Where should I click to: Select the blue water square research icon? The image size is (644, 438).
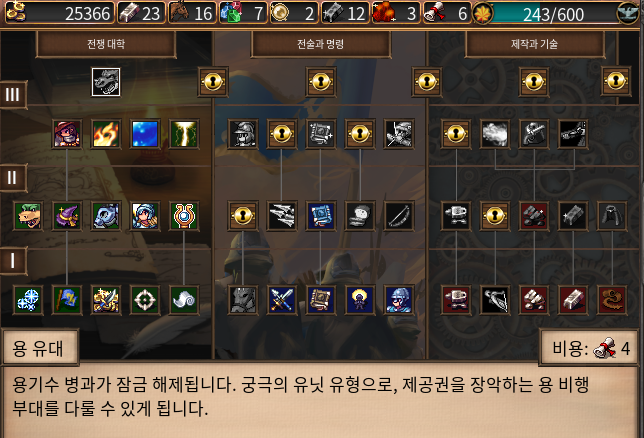click(x=145, y=134)
